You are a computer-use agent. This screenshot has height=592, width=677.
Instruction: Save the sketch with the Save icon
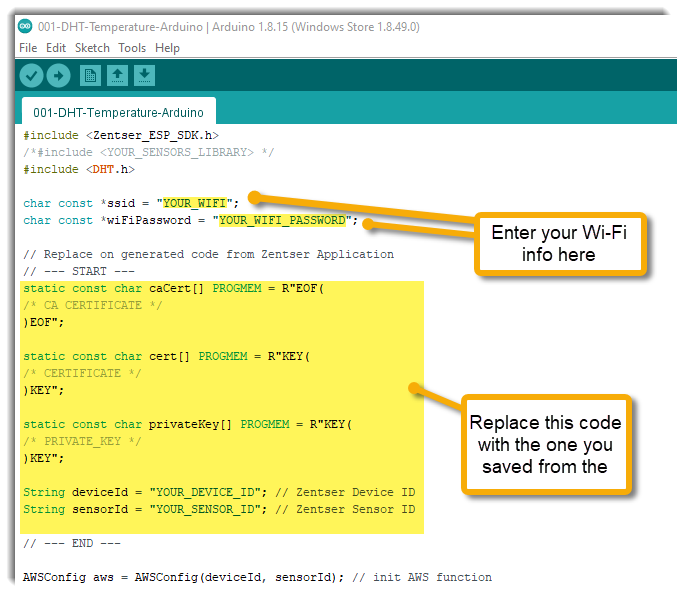tap(144, 76)
